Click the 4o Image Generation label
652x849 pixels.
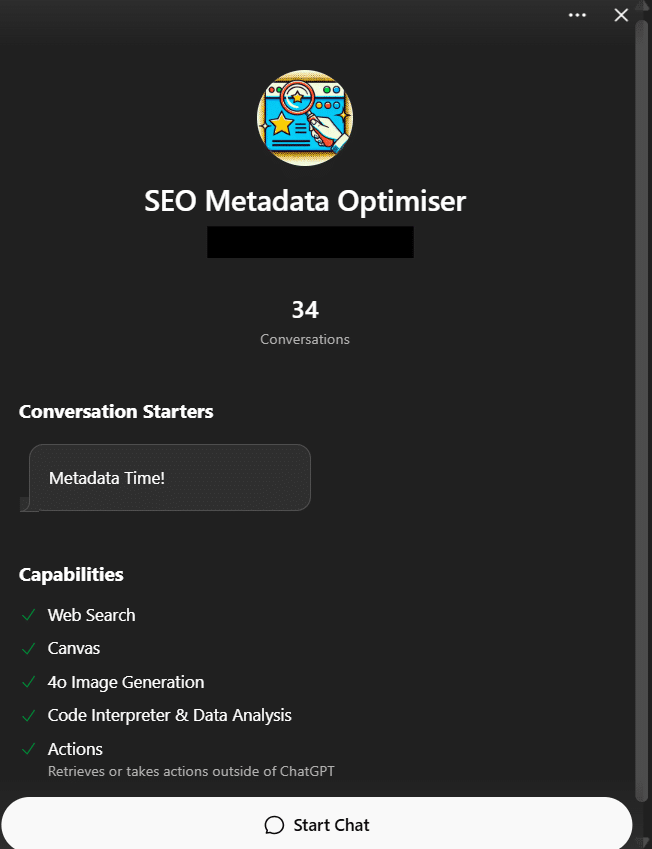(x=126, y=682)
